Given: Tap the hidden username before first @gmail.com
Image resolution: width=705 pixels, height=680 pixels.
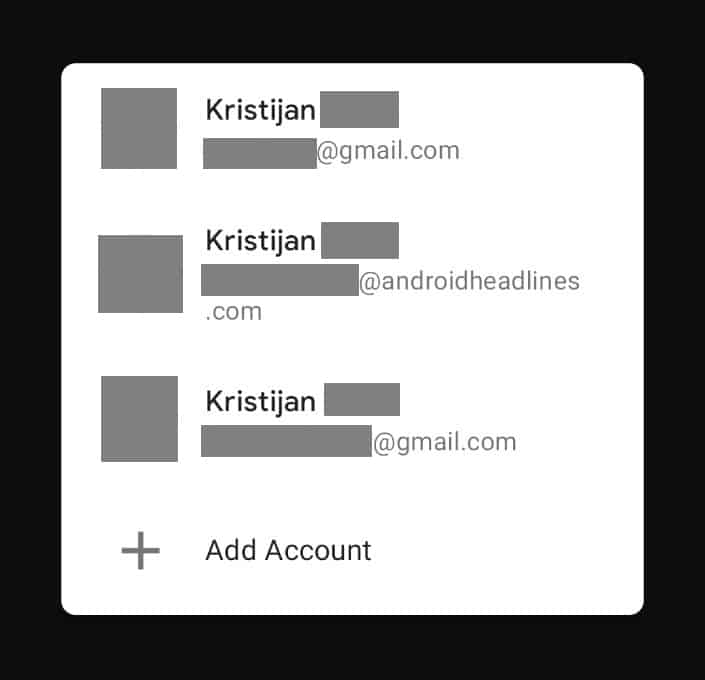Looking at the screenshot, I should pos(260,153).
